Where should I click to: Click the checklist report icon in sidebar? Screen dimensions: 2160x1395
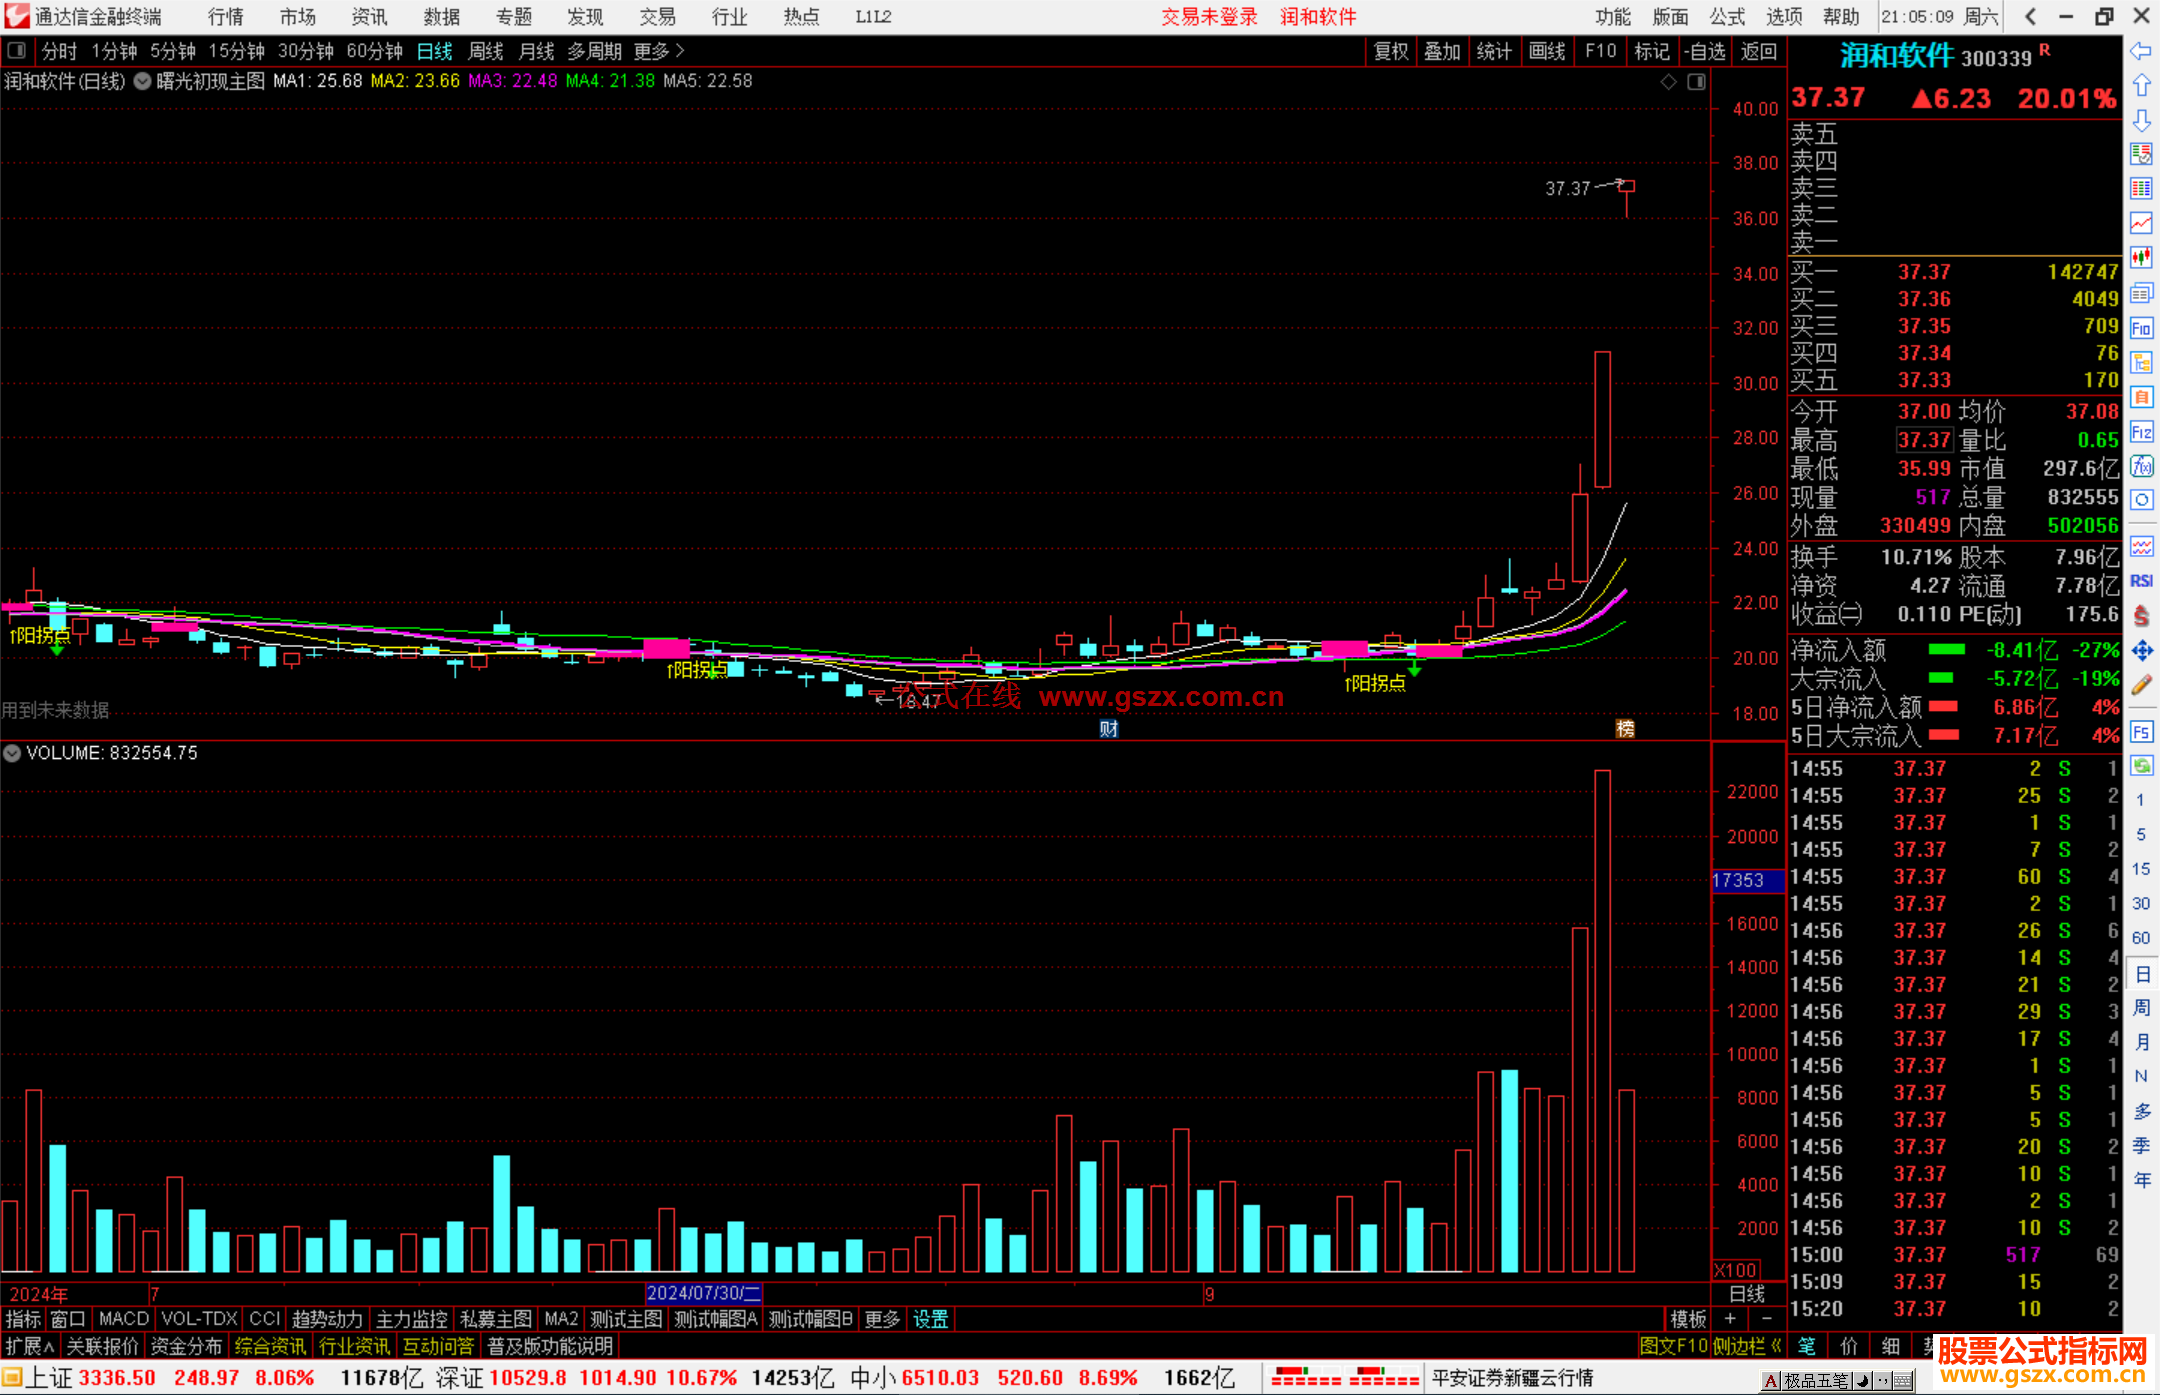coord(2141,154)
